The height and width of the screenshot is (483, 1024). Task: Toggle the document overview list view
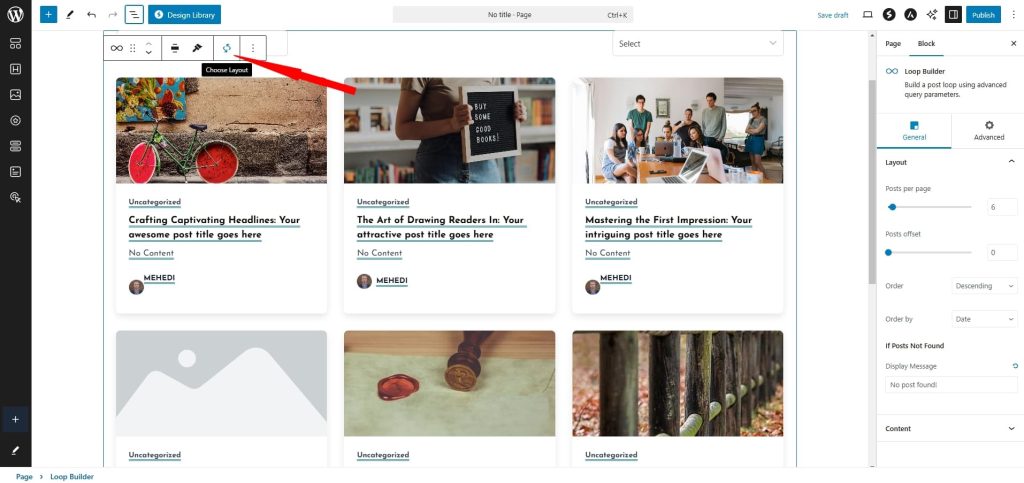click(x=134, y=15)
